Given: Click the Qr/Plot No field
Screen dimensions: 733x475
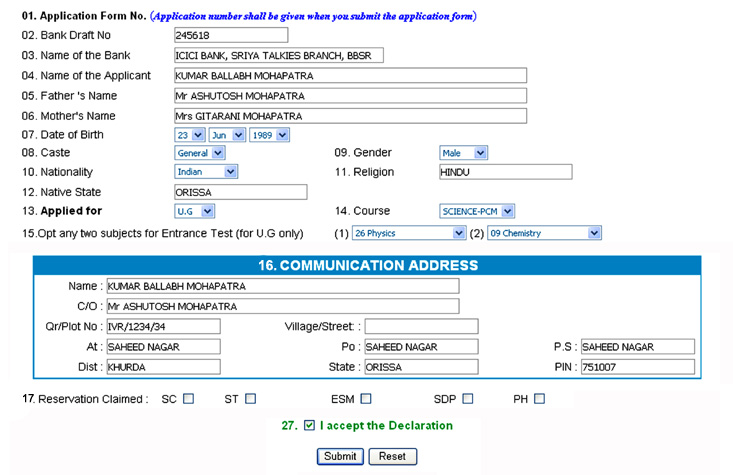Looking at the screenshot, I should pyautogui.click(x=163, y=326).
